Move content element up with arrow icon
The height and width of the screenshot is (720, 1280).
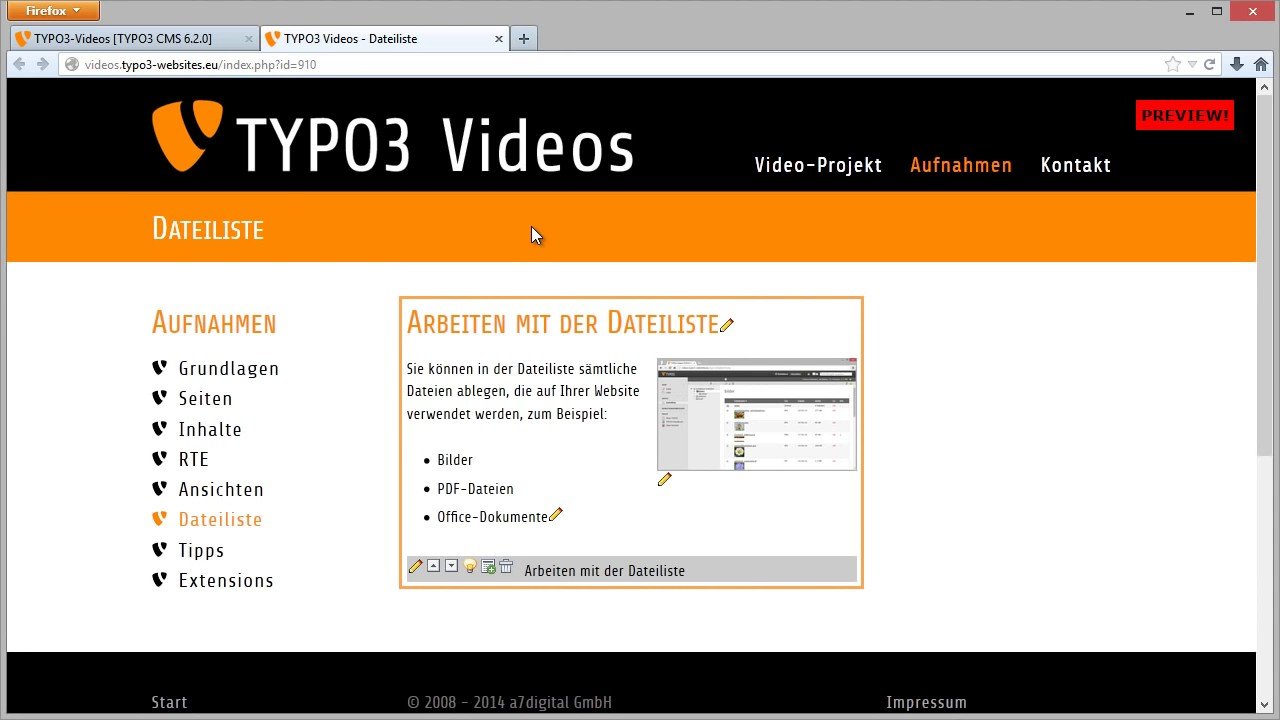[433, 566]
